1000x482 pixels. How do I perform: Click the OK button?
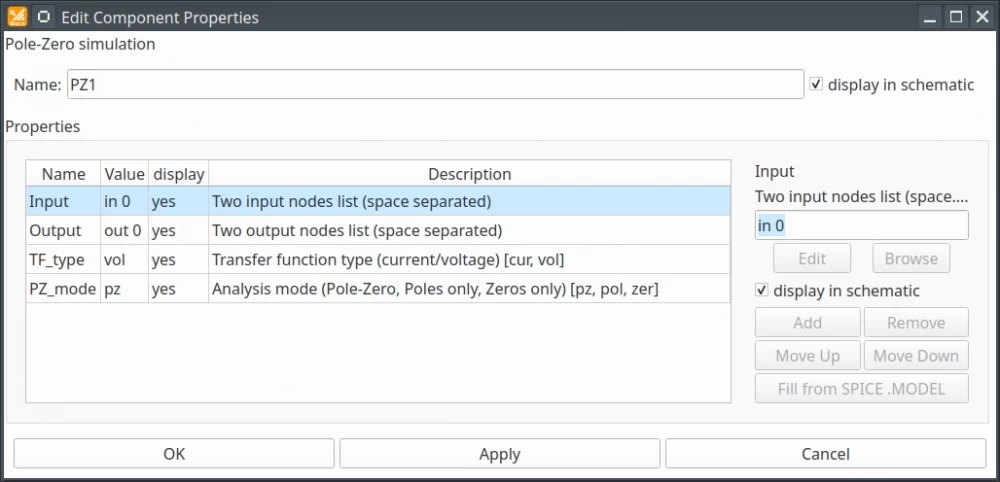[x=174, y=454]
